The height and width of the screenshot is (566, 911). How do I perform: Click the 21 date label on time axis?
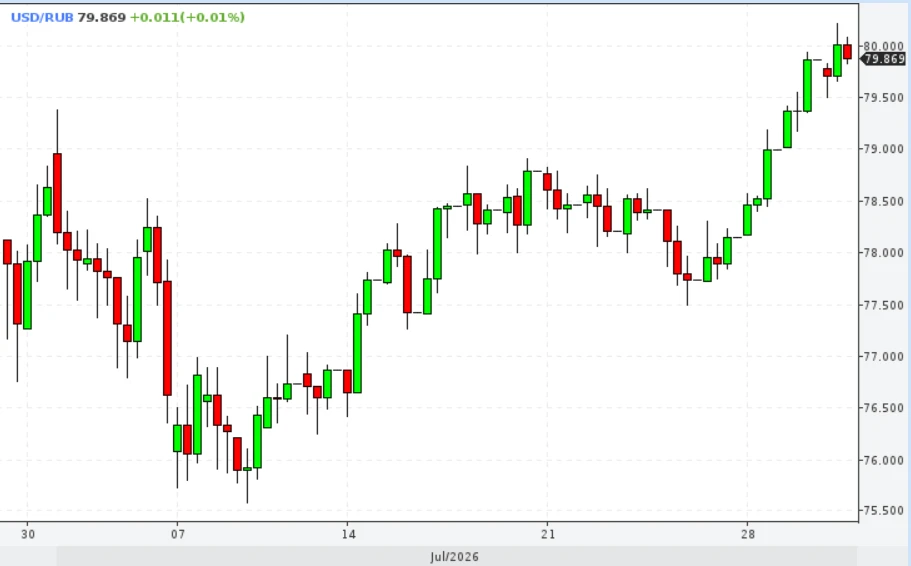(x=547, y=534)
